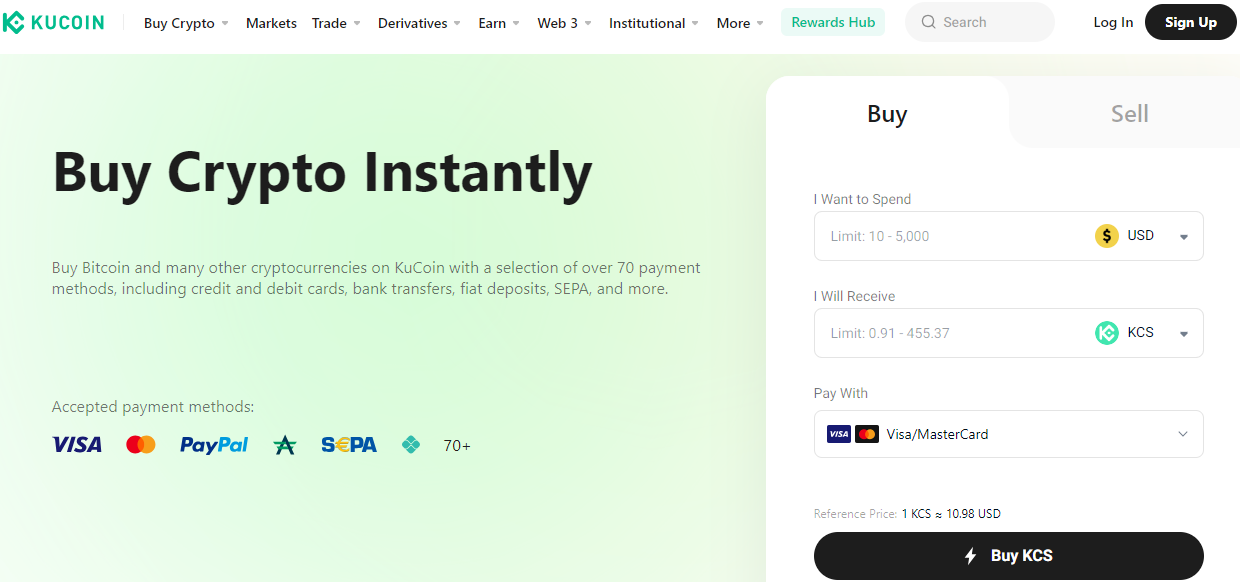Click the Sign Up button
Viewport: 1240px width, 582px height.
coord(1191,22)
